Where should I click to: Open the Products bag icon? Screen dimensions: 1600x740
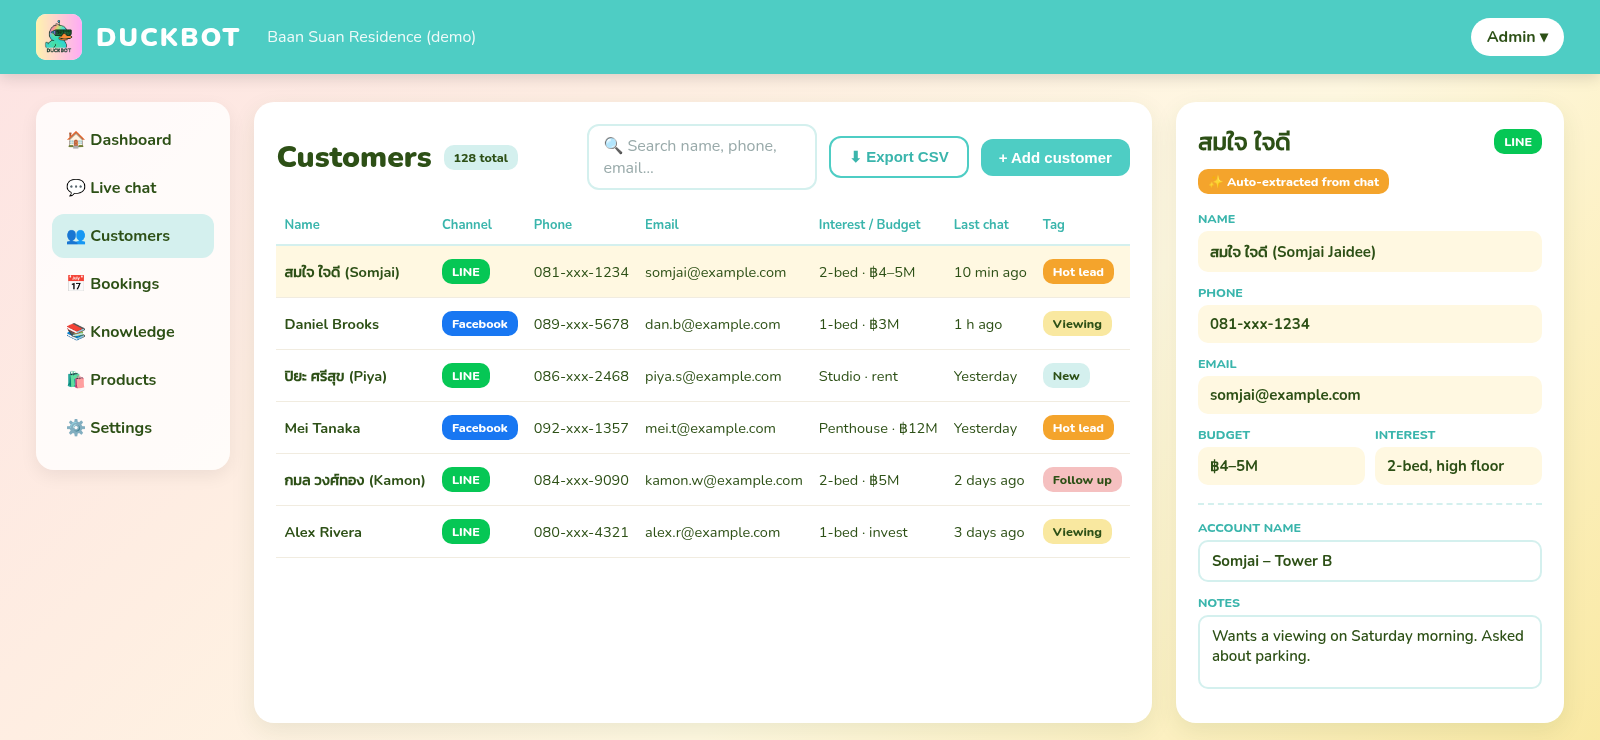(x=76, y=380)
